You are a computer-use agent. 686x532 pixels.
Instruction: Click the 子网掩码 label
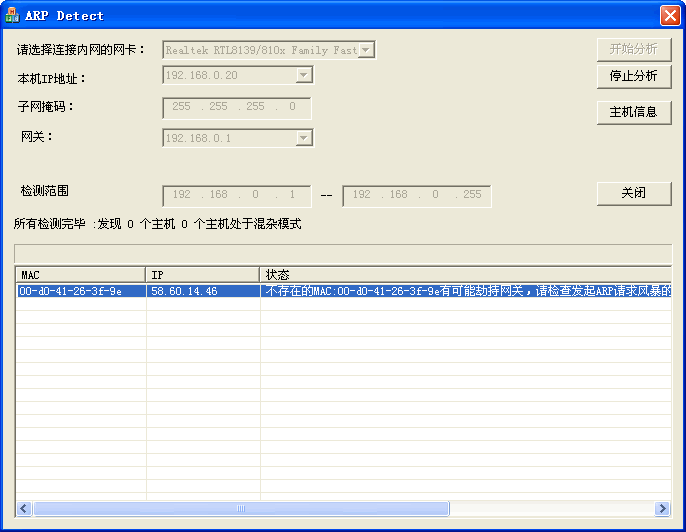click(x=46, y=106)
